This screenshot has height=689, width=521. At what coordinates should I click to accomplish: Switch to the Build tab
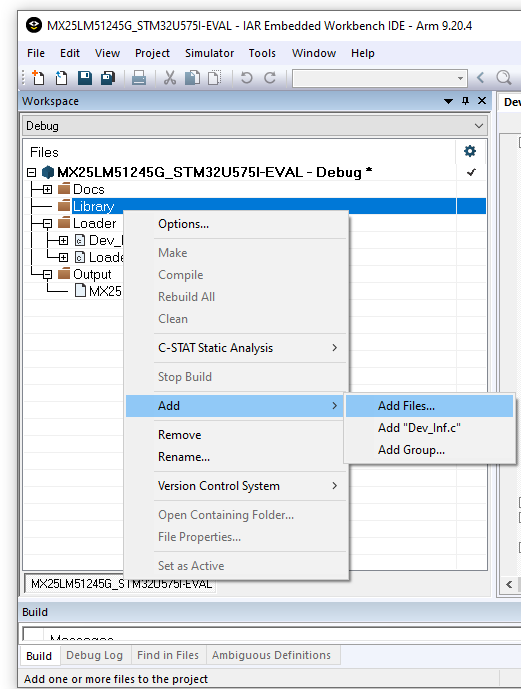pyautogui.click(x=39, y=656)
